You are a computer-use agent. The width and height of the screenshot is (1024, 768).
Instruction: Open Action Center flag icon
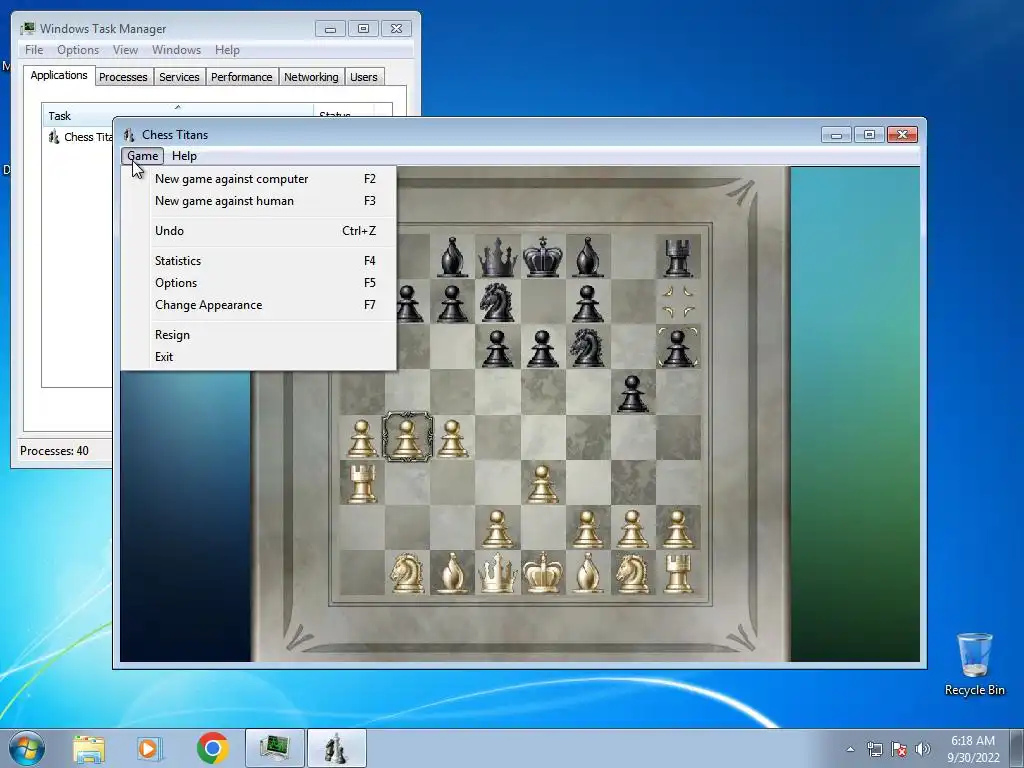click(x=899, y=750)
